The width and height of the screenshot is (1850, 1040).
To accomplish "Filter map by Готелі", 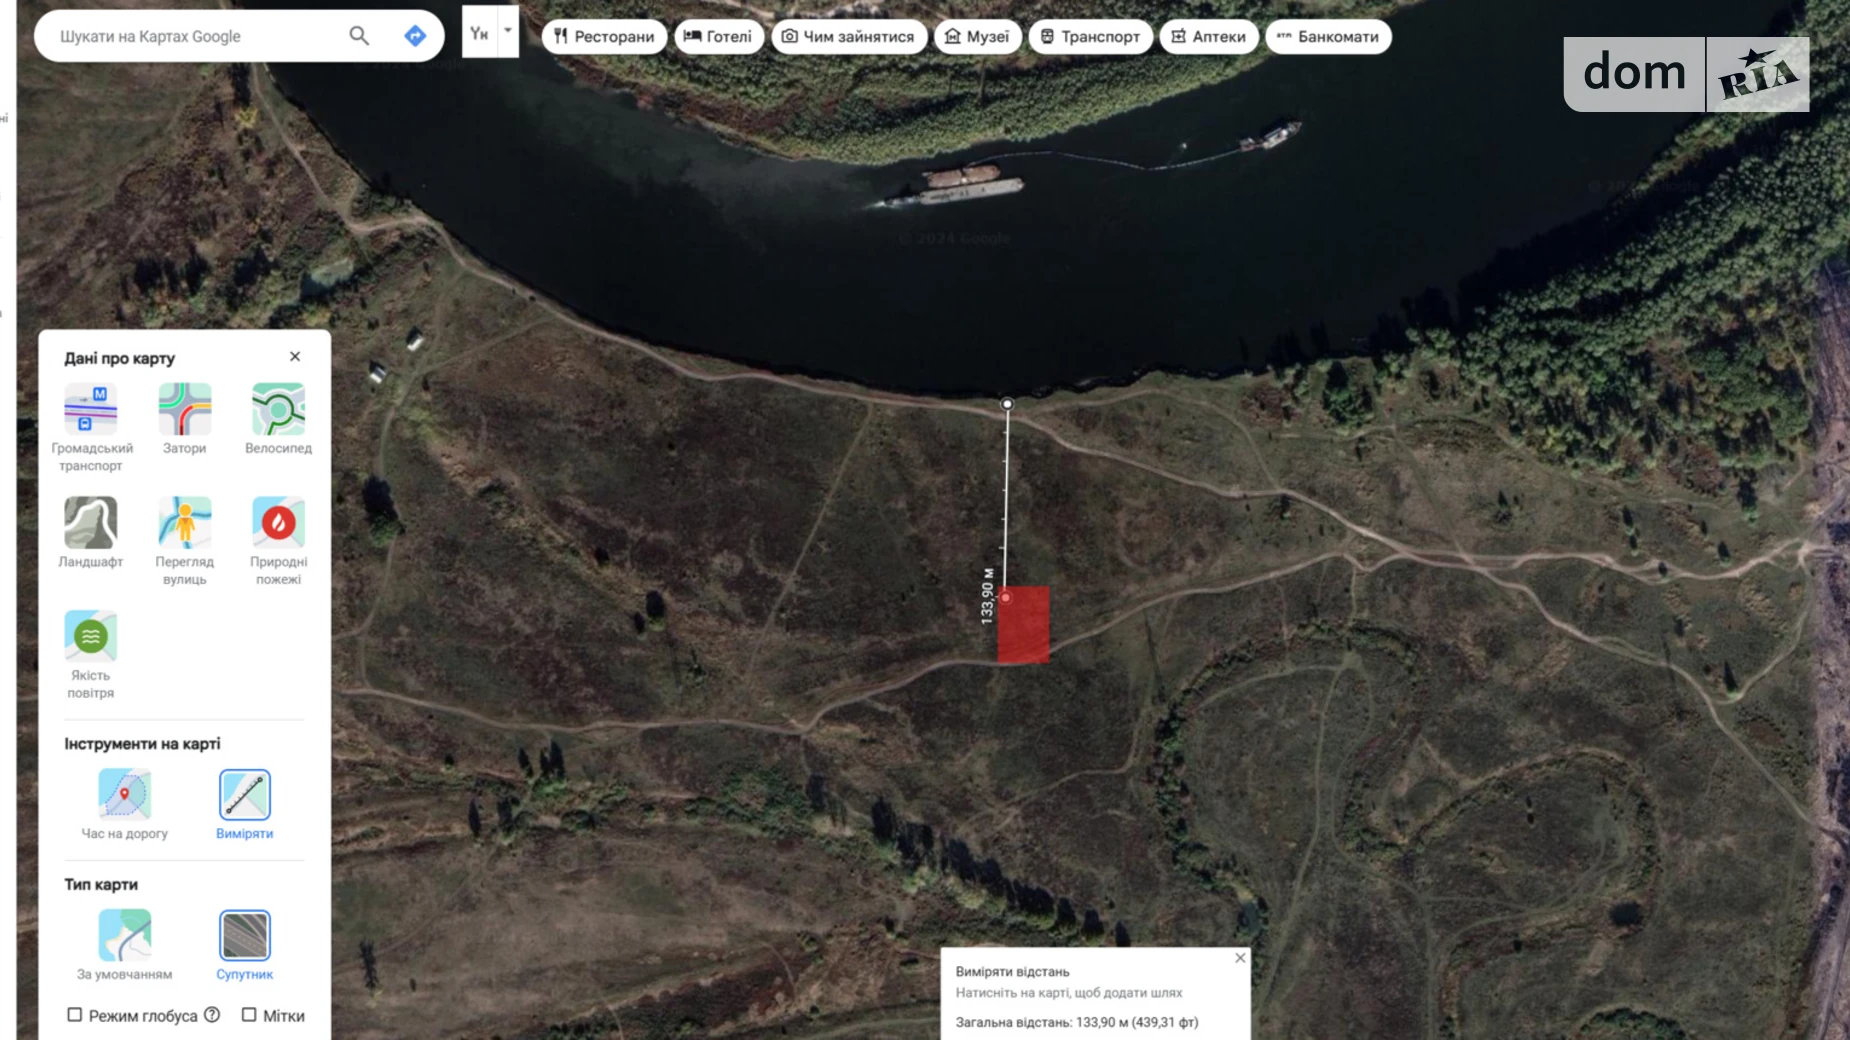I will click(x=718, y=37).
